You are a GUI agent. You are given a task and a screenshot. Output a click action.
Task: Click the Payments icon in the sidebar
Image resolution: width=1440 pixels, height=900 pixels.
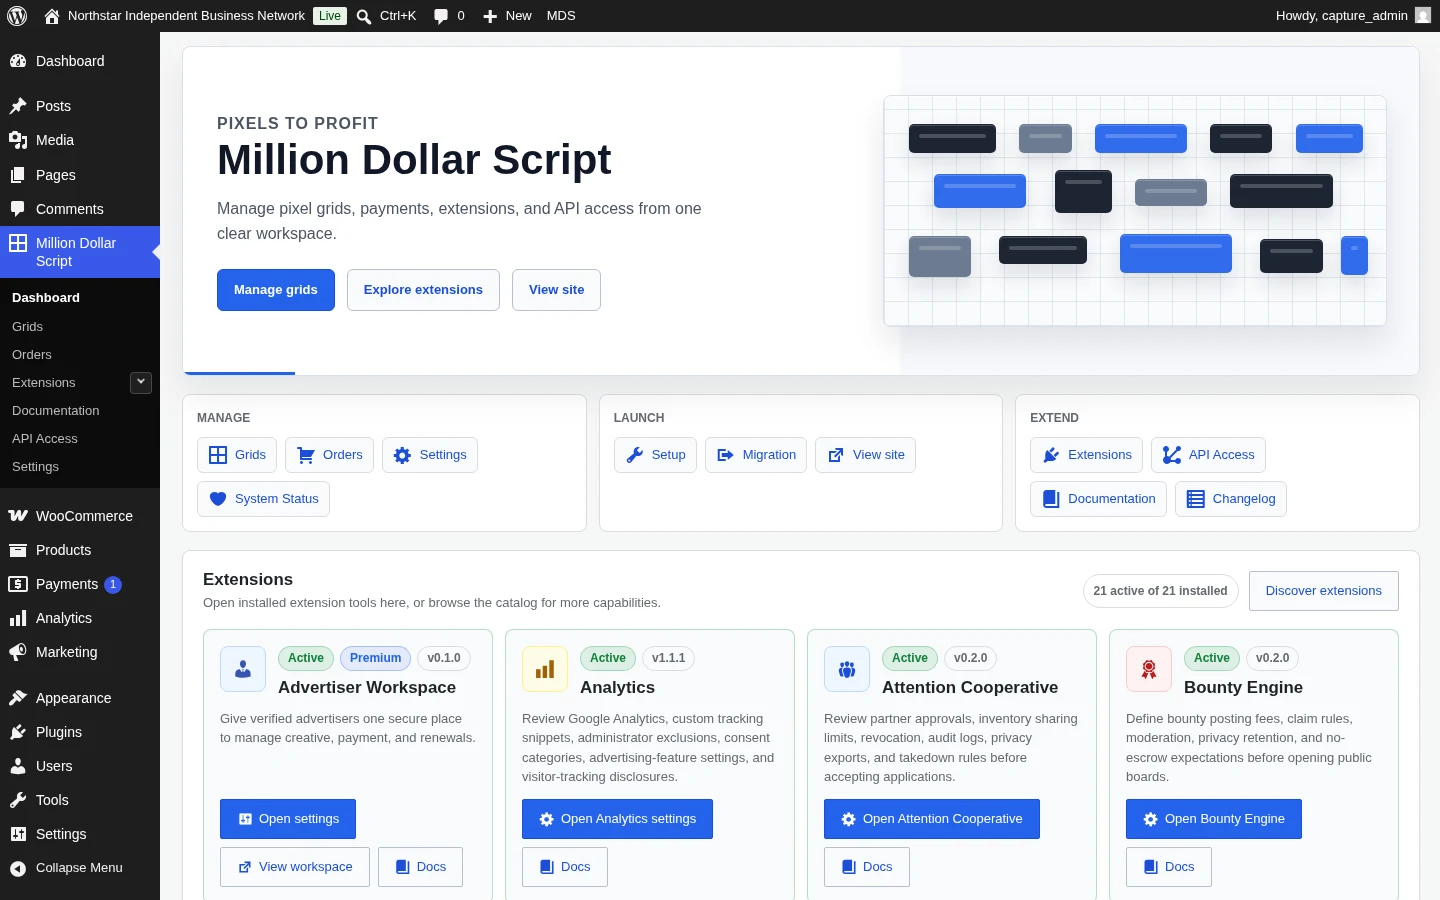[x=18, y=584]
